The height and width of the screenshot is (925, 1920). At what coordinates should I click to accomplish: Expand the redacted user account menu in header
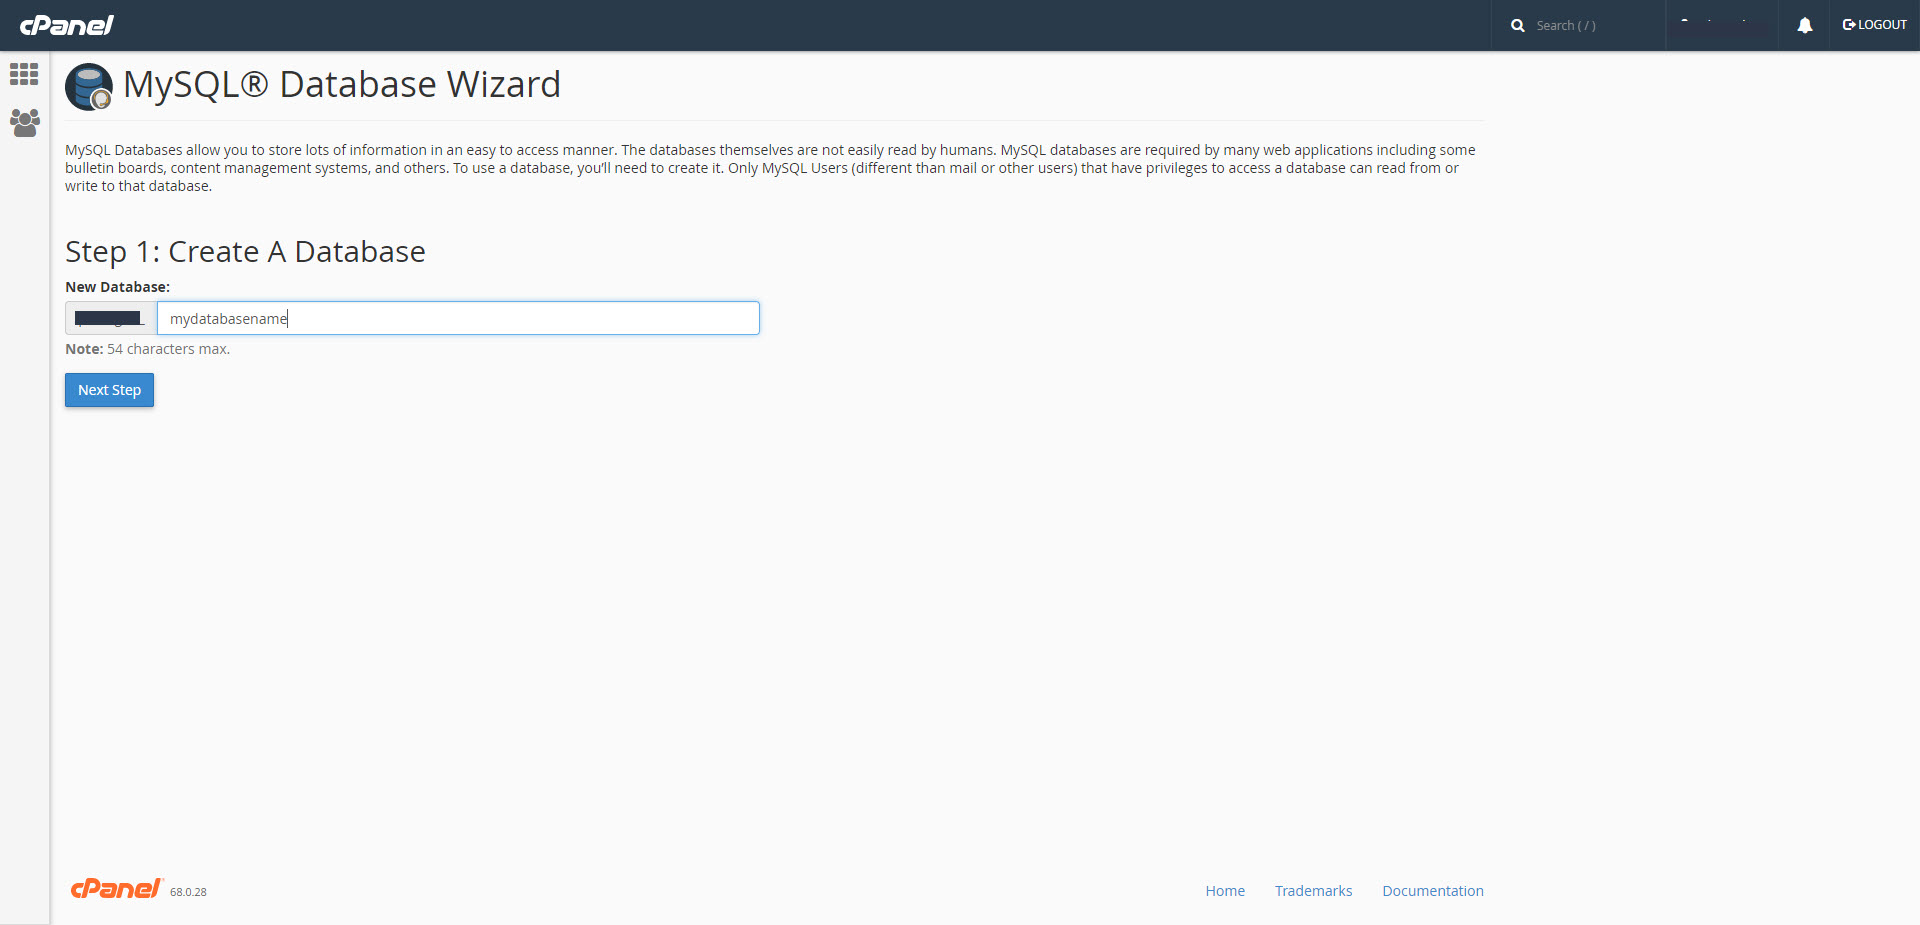point(1721,26)
